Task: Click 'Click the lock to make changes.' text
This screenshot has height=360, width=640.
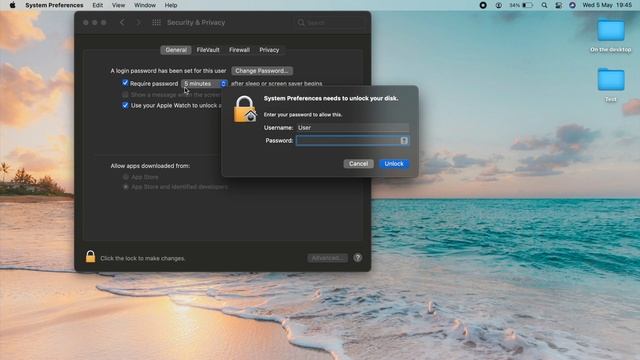Action: [142, 258]
